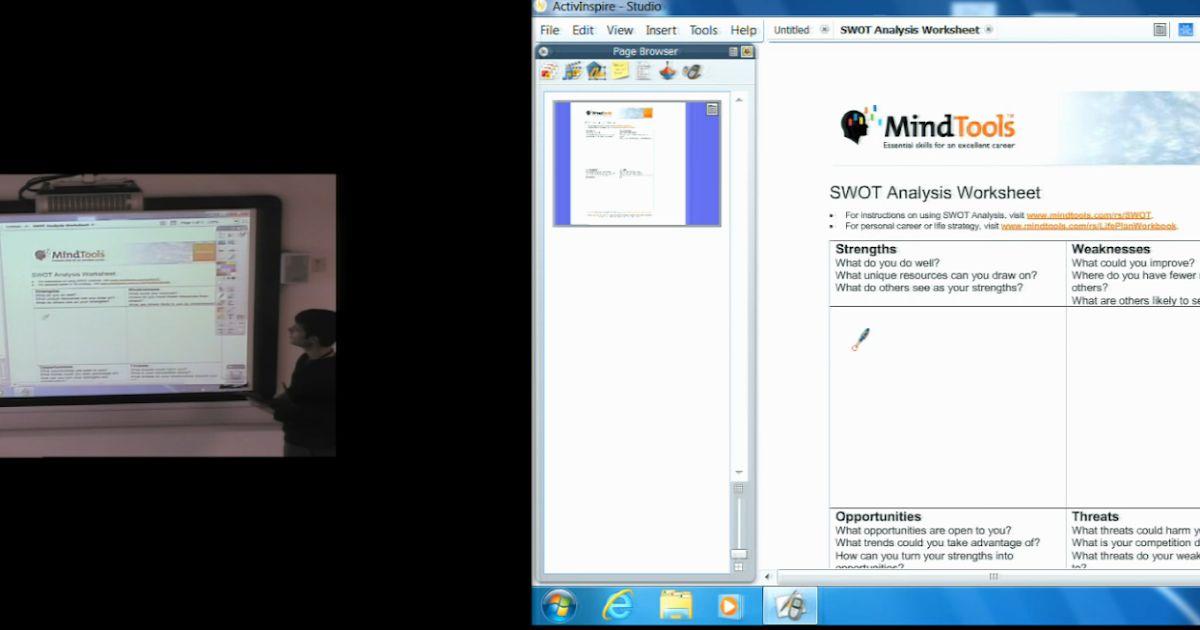Click the horizontal scrollbar thumb below the worksheet
1200x630 pixels.
[x=993, y=576]
